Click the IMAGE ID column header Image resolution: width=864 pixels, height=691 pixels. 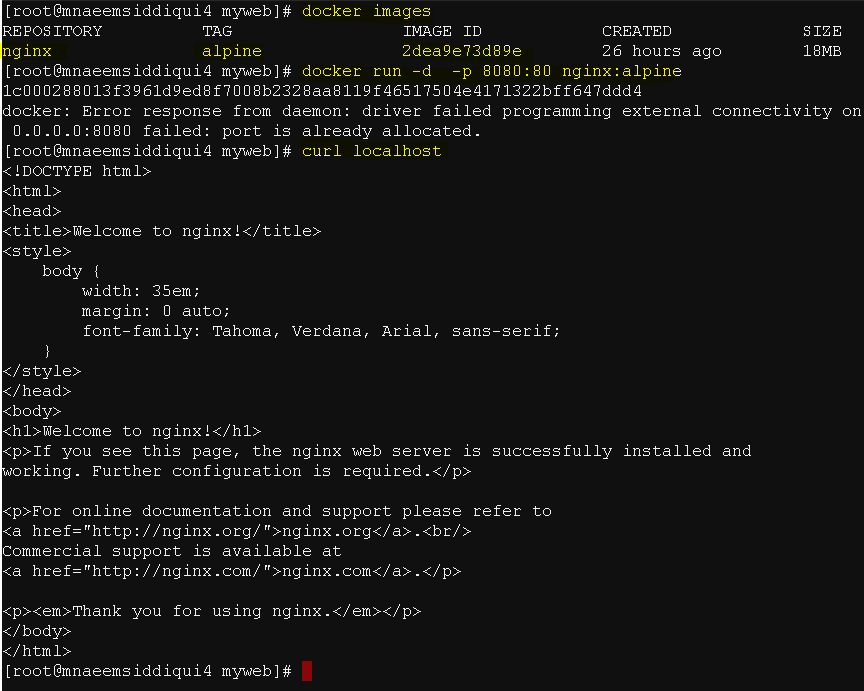coord(442,31)
